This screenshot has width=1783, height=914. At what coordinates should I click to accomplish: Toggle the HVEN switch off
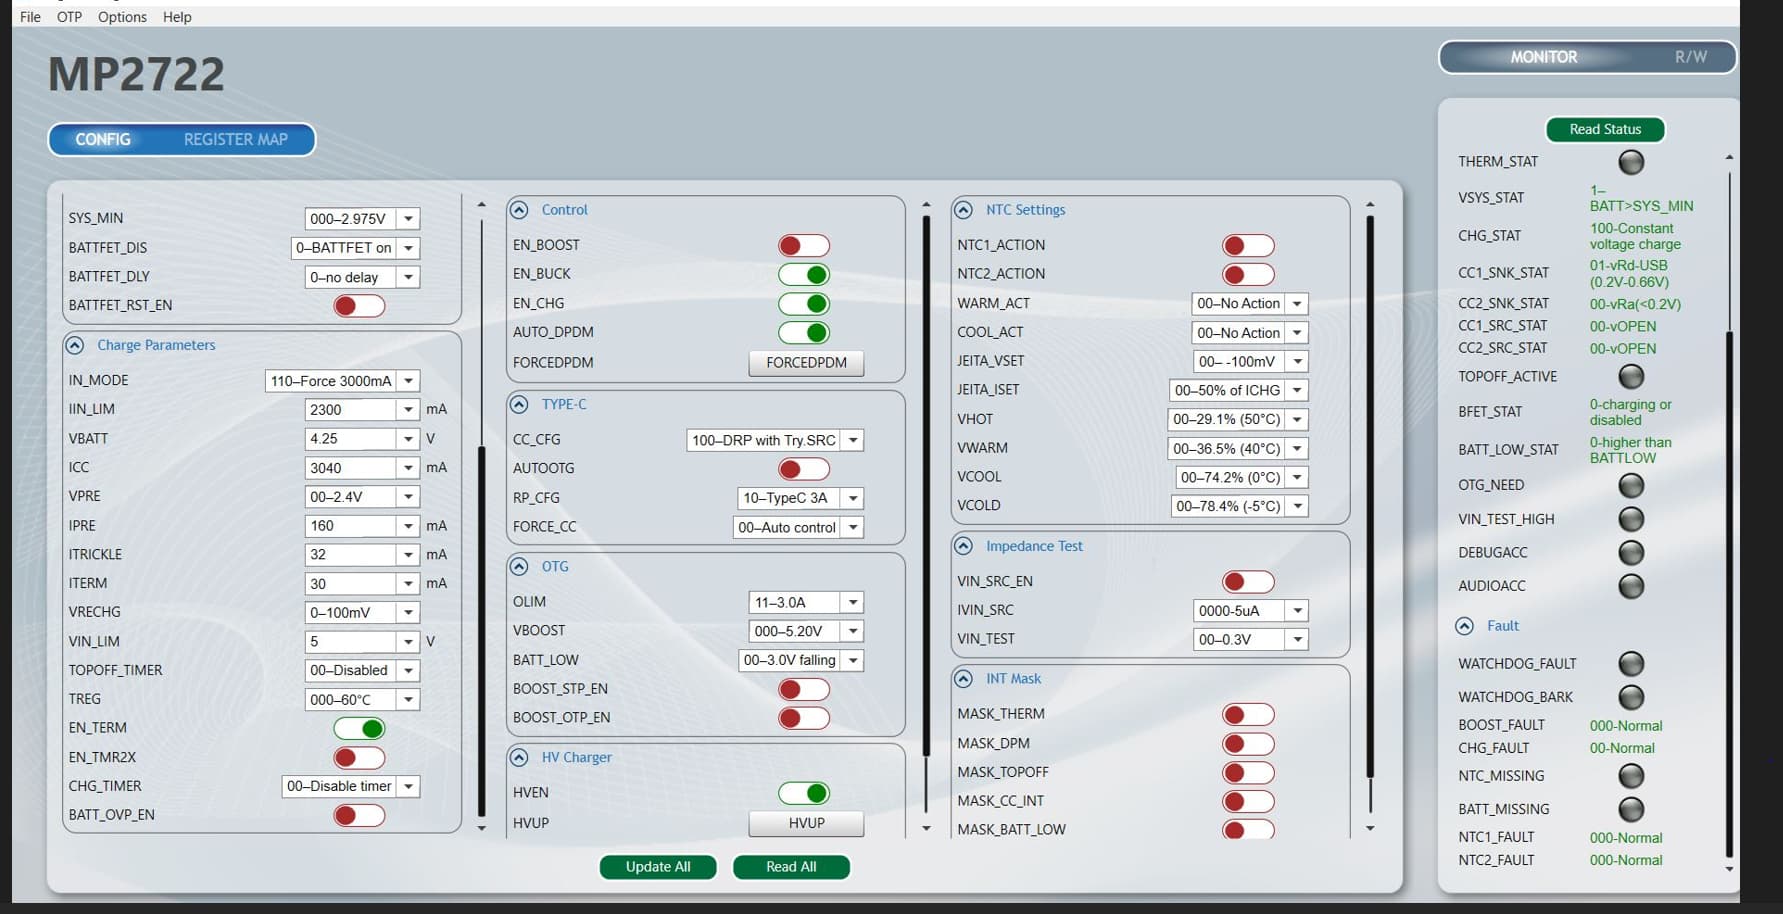click(x=804, y=793)
